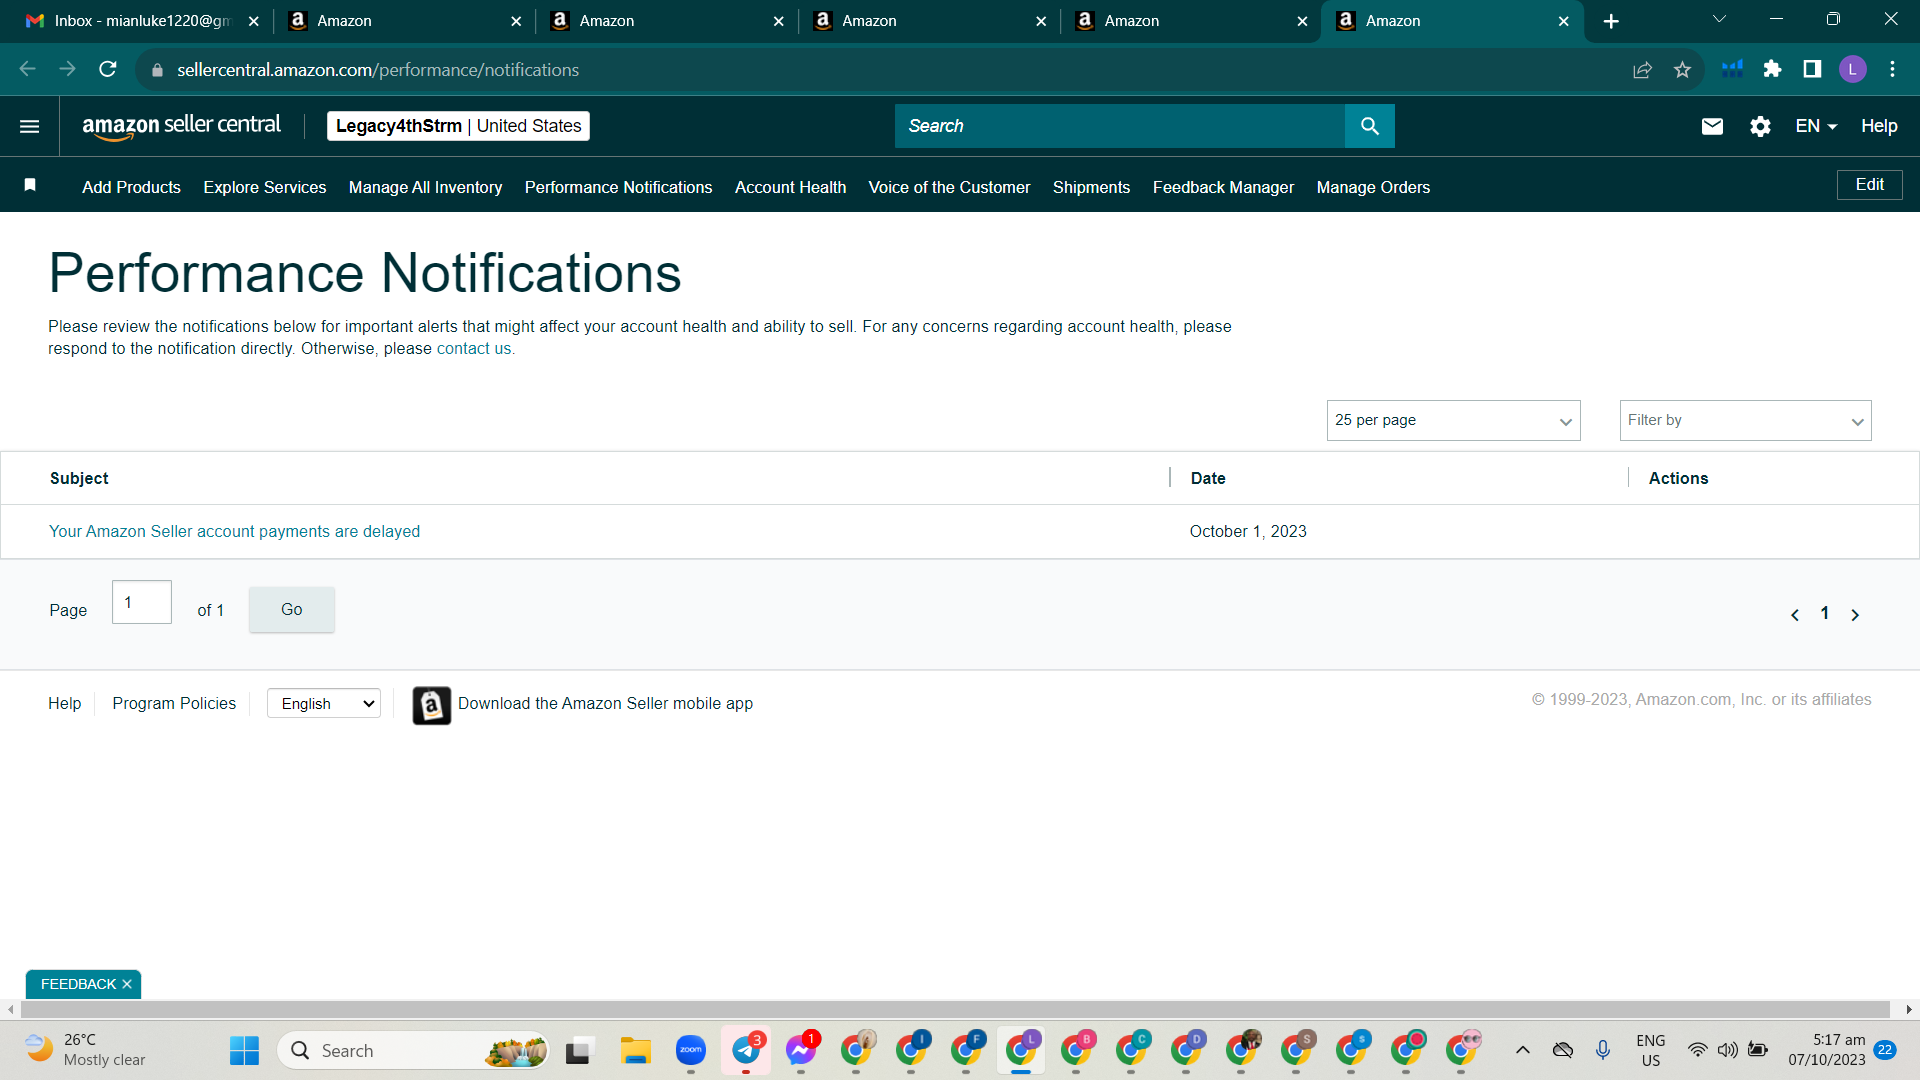This screenshot has height=1080, width=1920.
Task: Toggle the browser side panel
Action: 1812,69
